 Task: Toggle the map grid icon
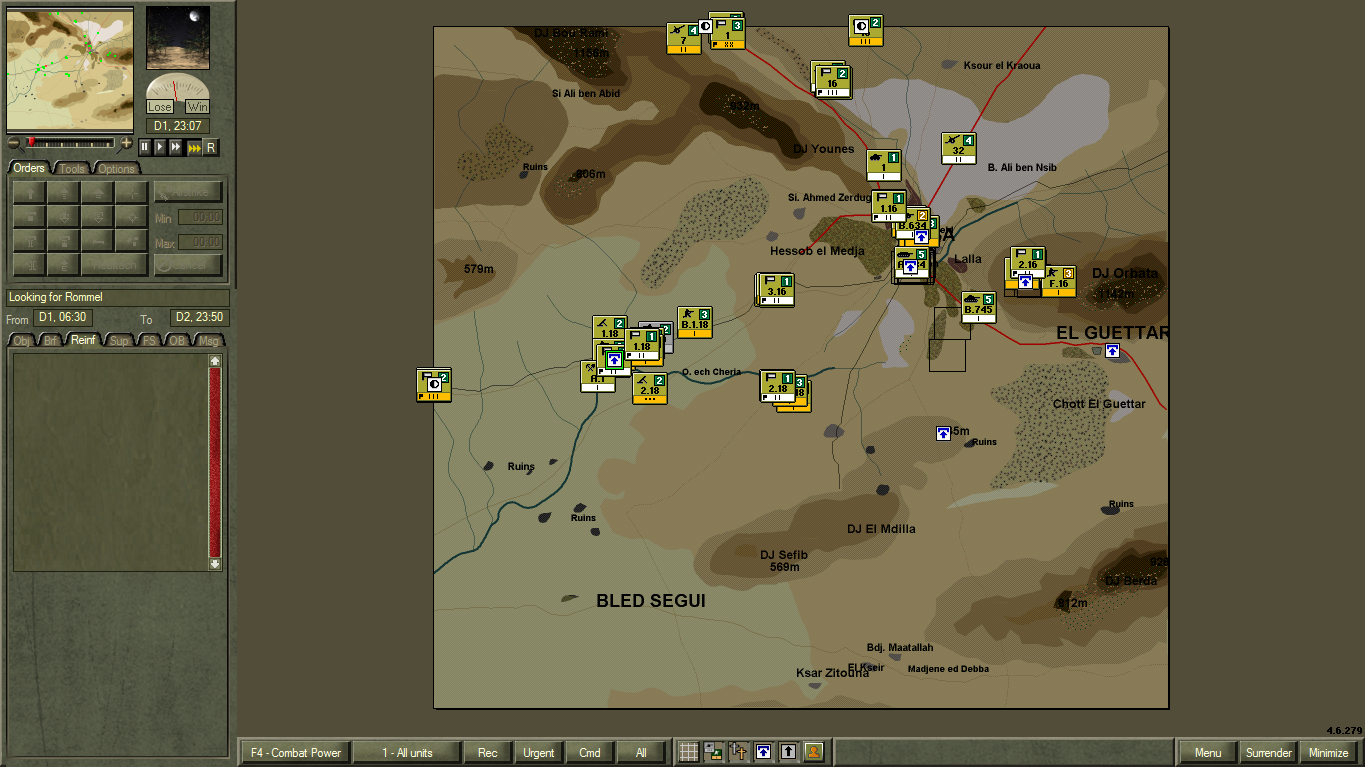tap(689, 752)
